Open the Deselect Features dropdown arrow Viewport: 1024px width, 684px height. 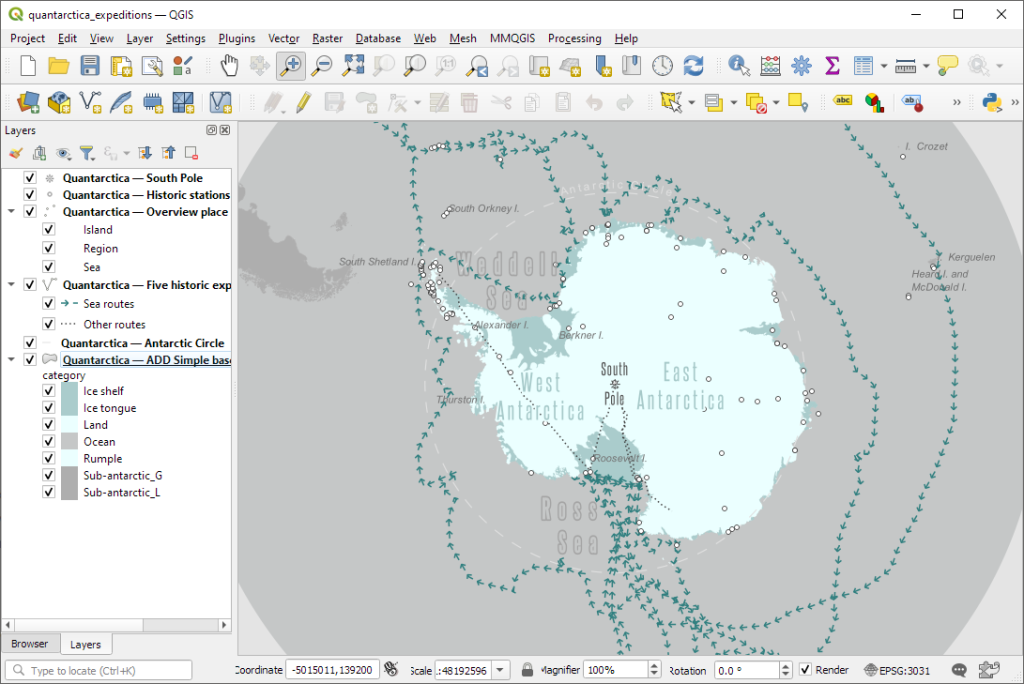(x=776, y=103)
